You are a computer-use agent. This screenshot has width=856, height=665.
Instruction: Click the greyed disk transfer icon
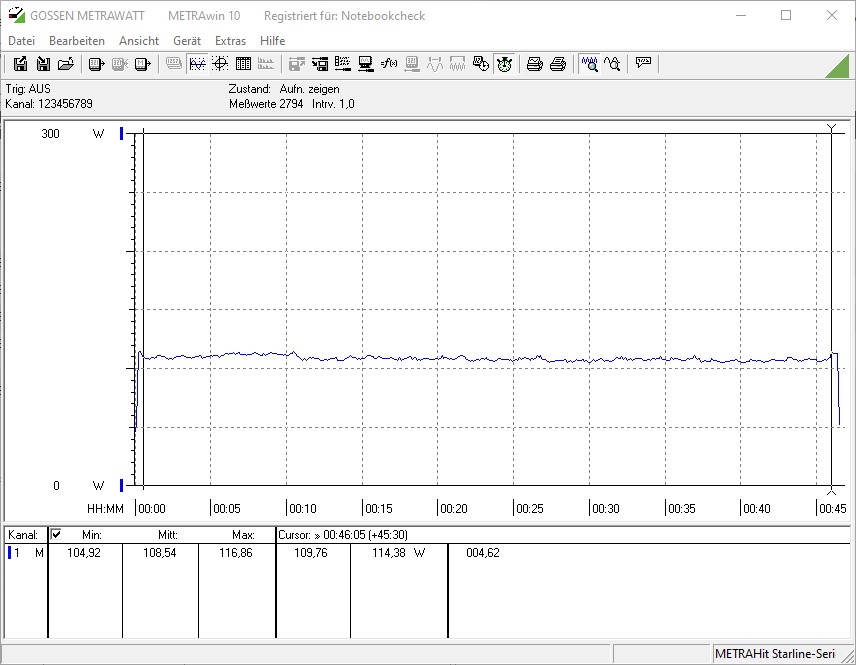coord(296,64)
